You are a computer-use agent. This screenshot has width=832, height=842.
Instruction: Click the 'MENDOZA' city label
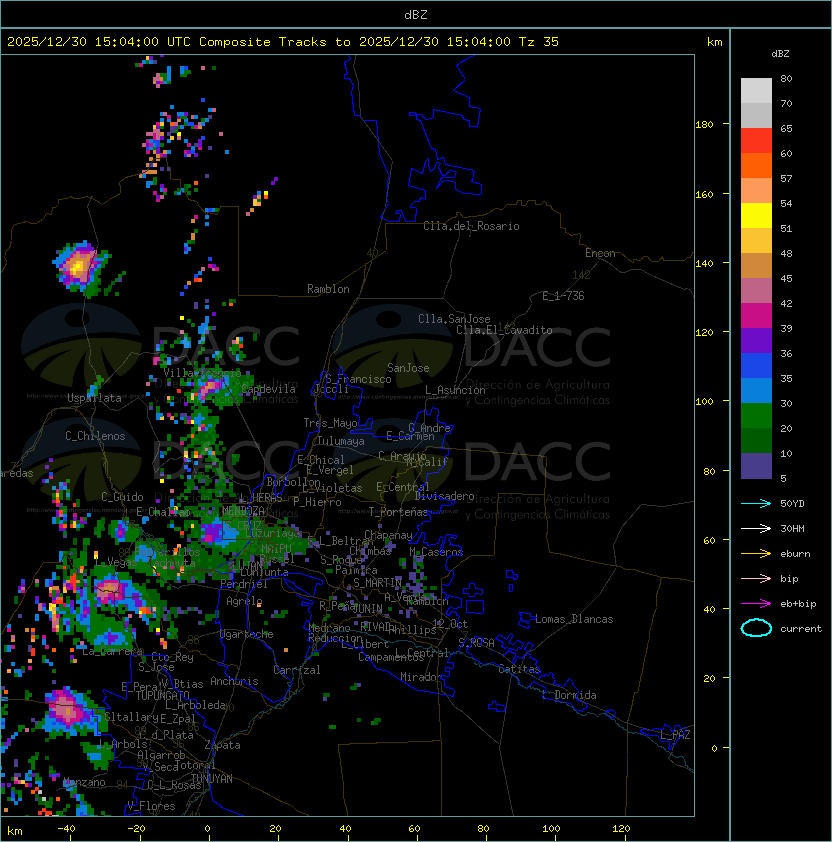pyautogui.click(x=243, y=510)
